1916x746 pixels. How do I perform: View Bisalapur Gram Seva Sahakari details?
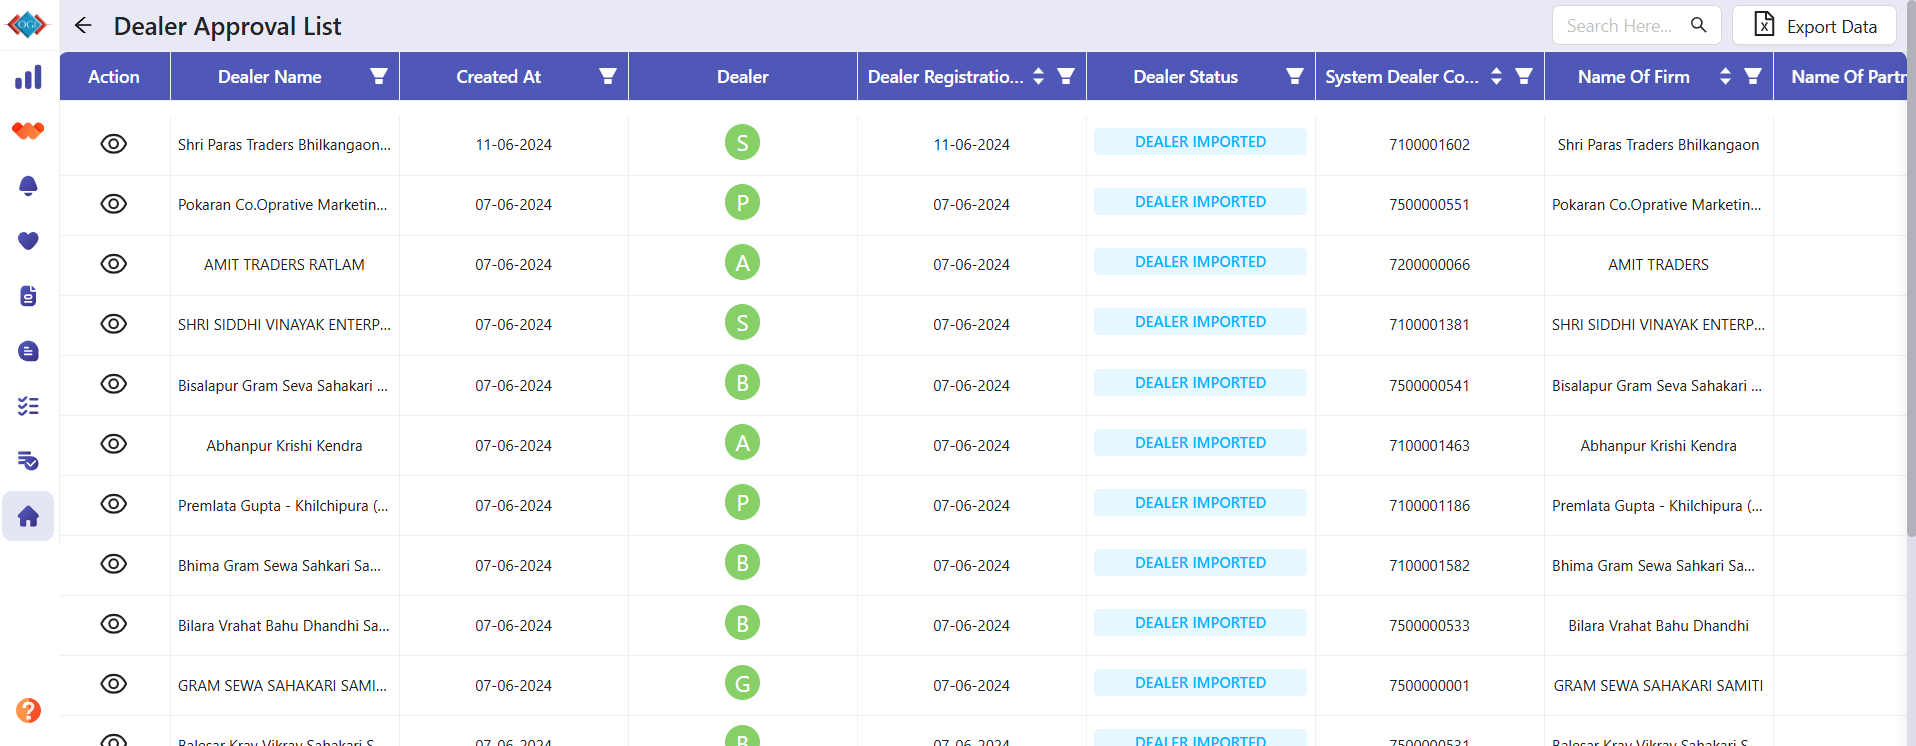(x=114, y=384)
